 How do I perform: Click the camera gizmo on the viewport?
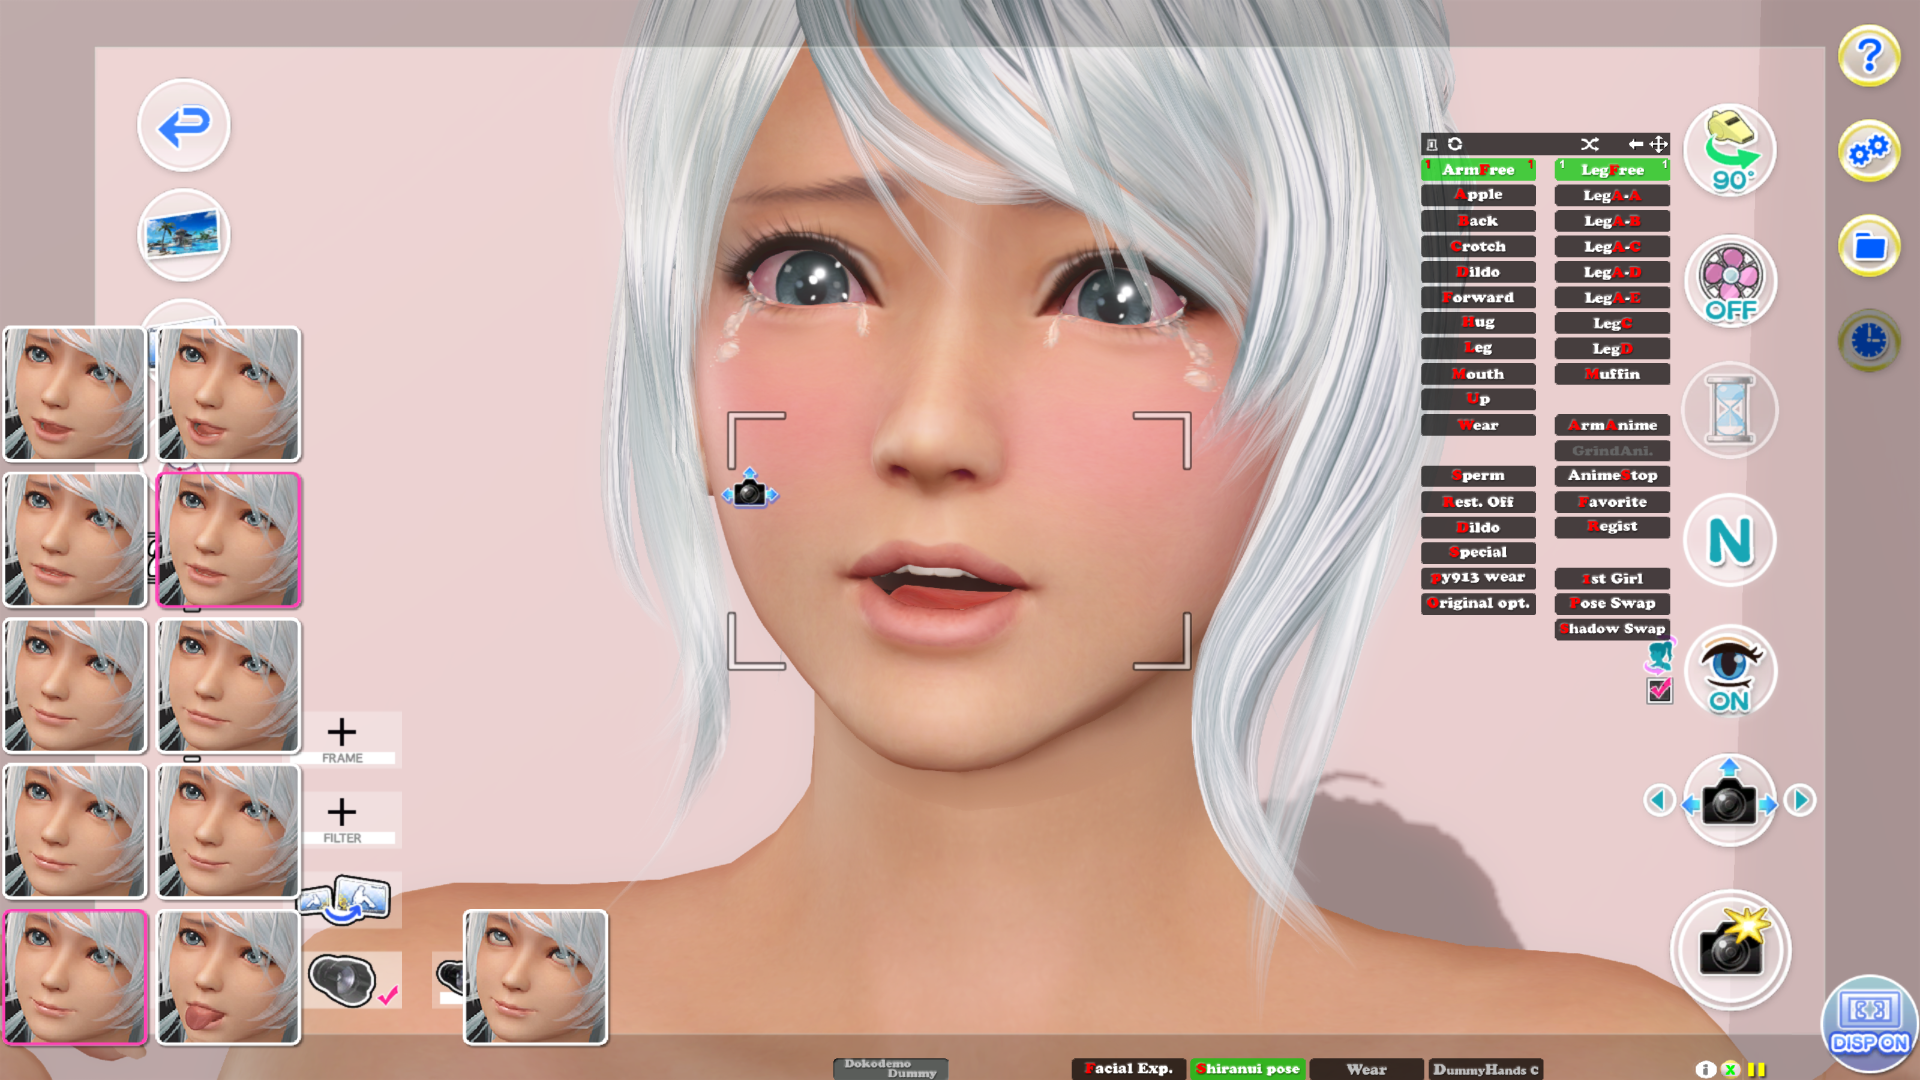[x=749, y=491]
